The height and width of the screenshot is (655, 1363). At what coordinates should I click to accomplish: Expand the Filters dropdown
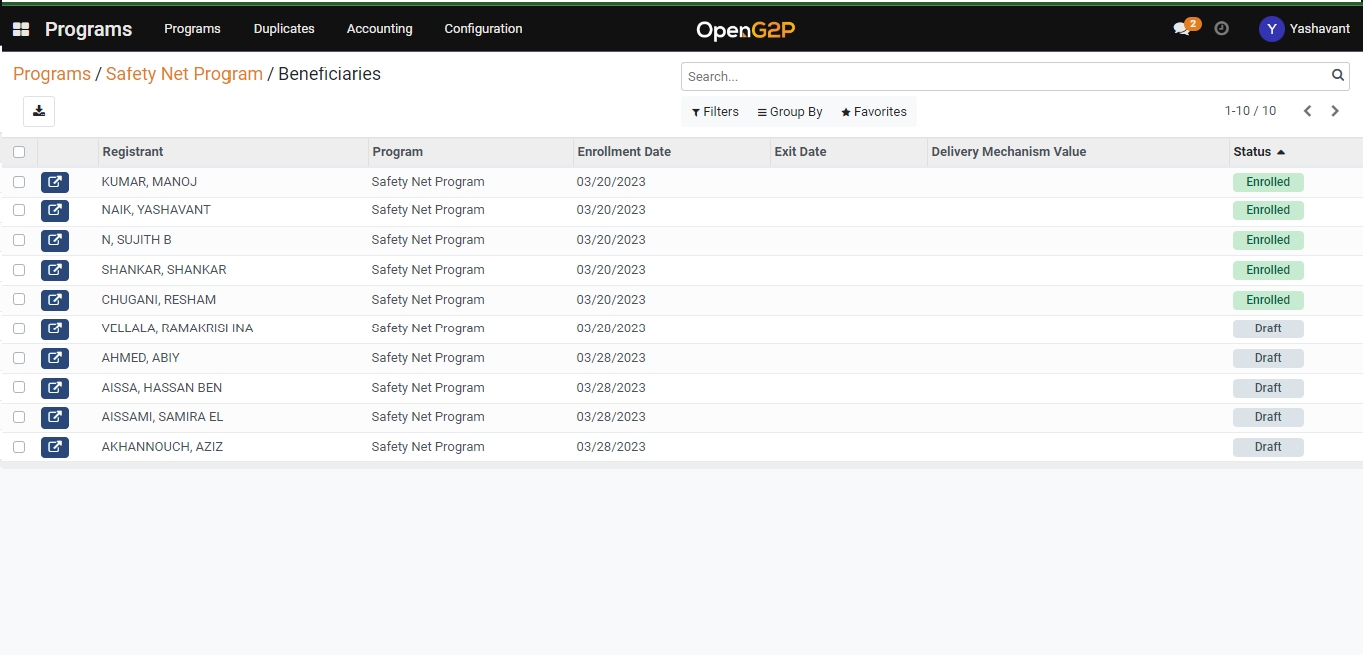[715, 112]
